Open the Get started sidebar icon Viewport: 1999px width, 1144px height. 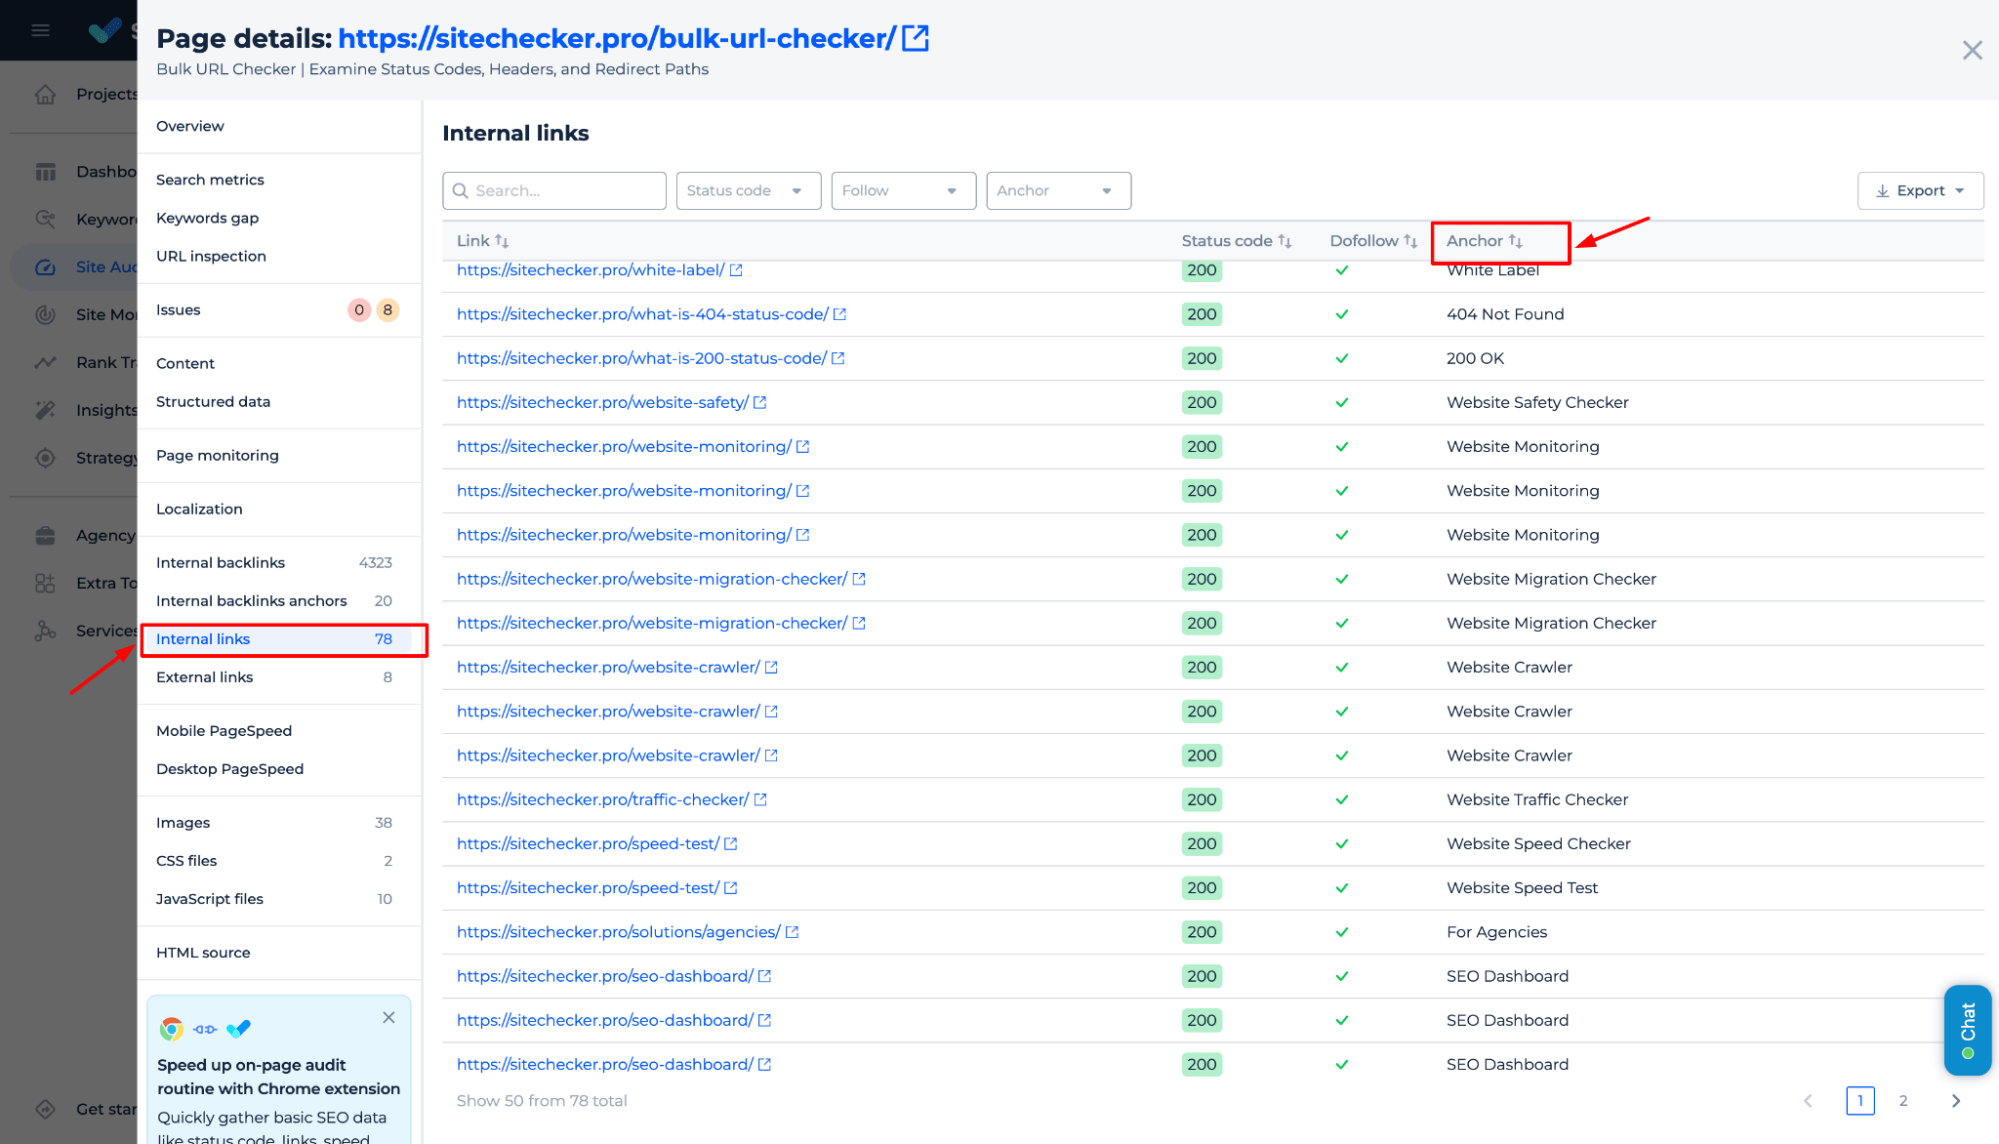pyautogui.click(x=45, y=1109)
